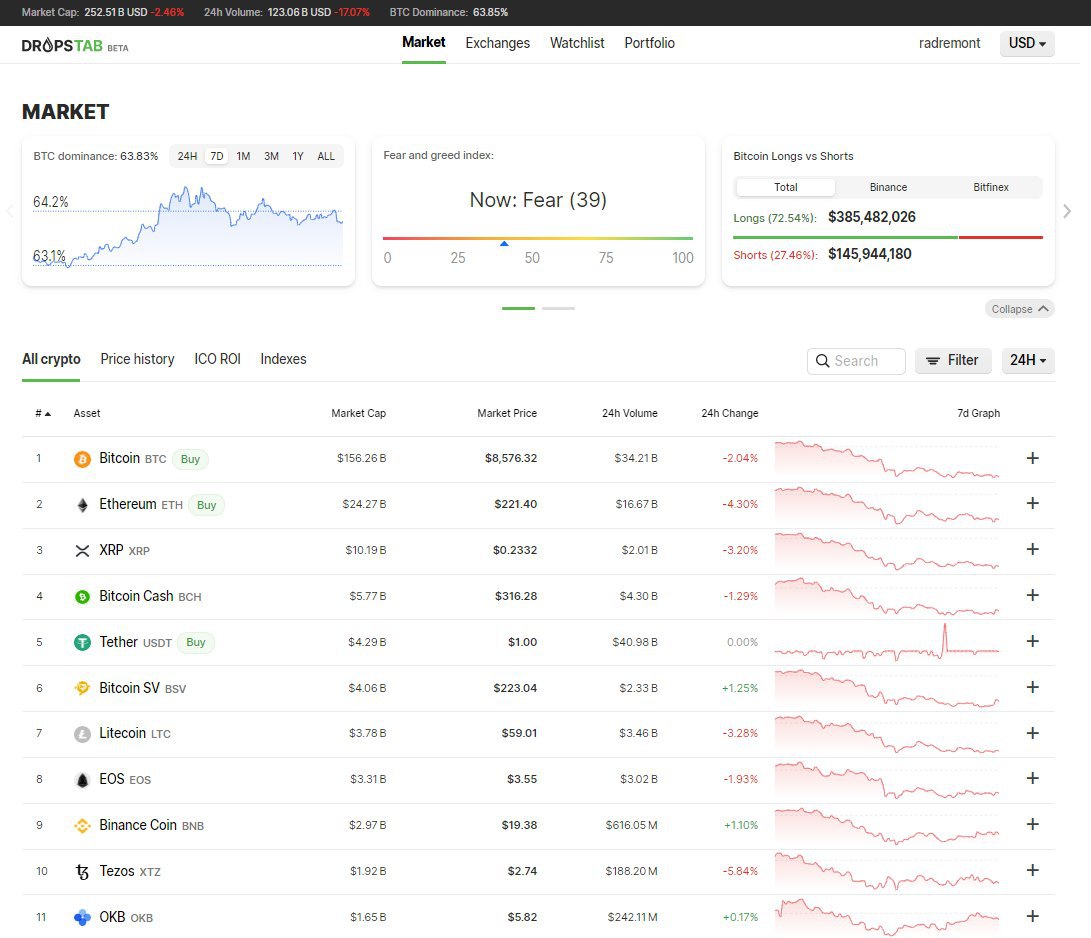This screenshot has width=1091, height=938.
Task: Add Tezos with its plus icon
Action: 1033,870
